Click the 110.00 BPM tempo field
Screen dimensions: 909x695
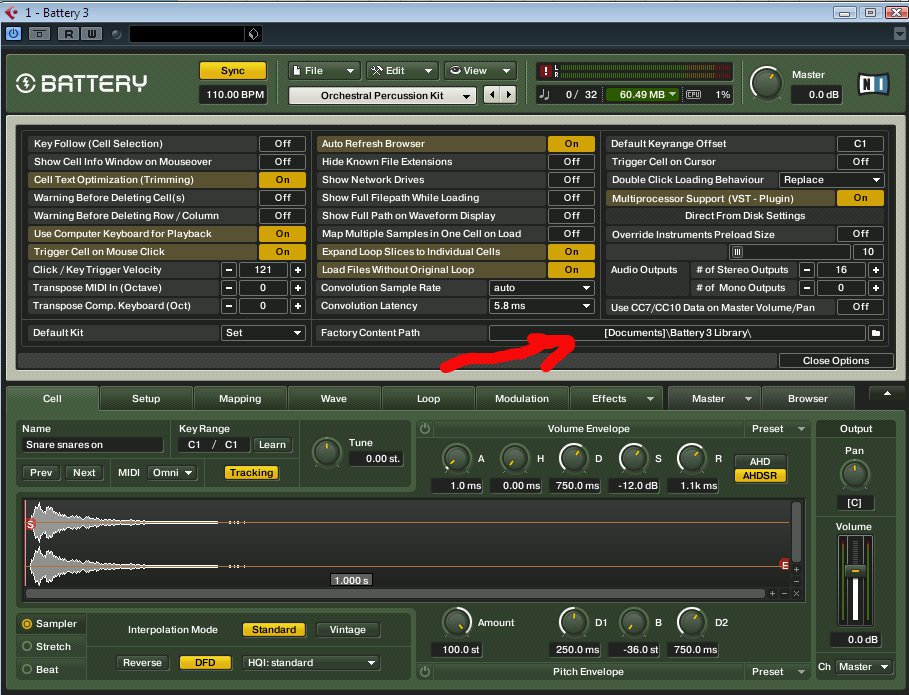[233, 94]
